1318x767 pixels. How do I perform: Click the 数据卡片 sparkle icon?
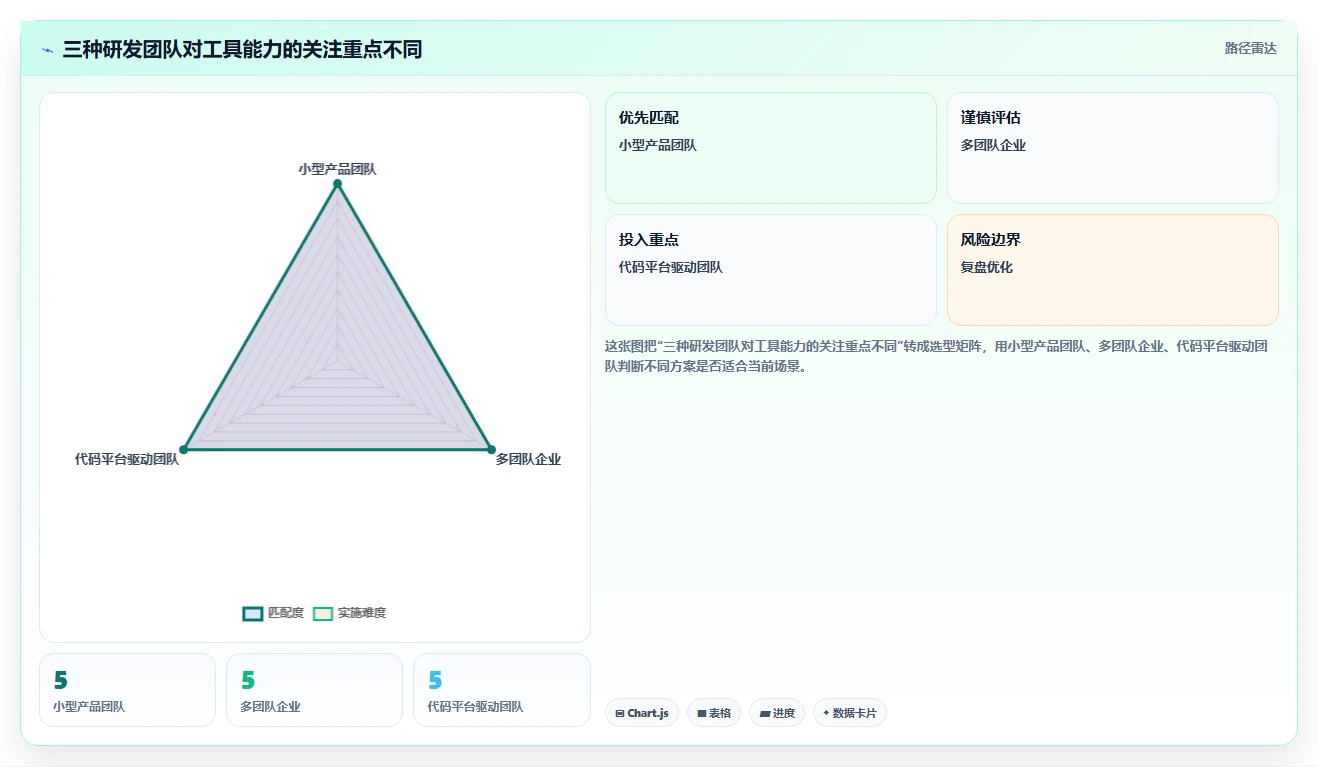click(x=826, y=714)
